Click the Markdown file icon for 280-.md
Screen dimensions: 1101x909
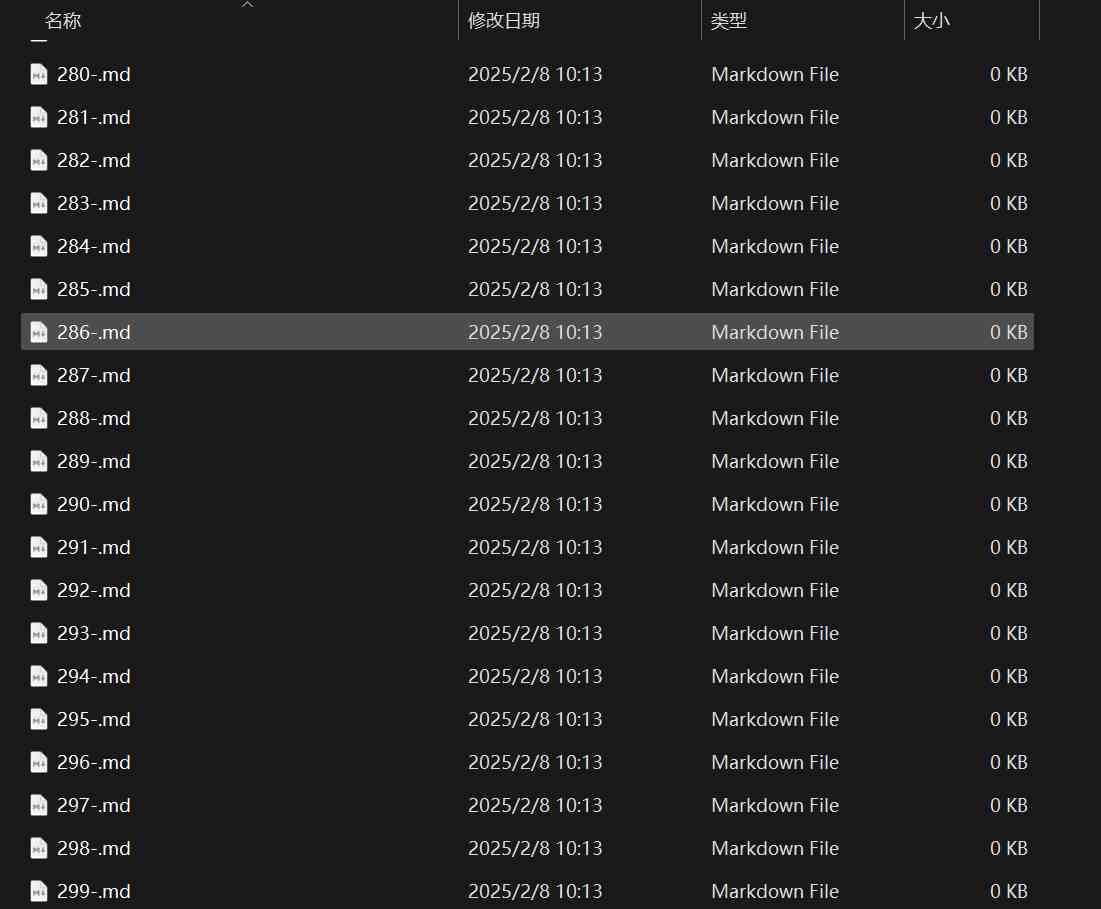tap(39, 75)
